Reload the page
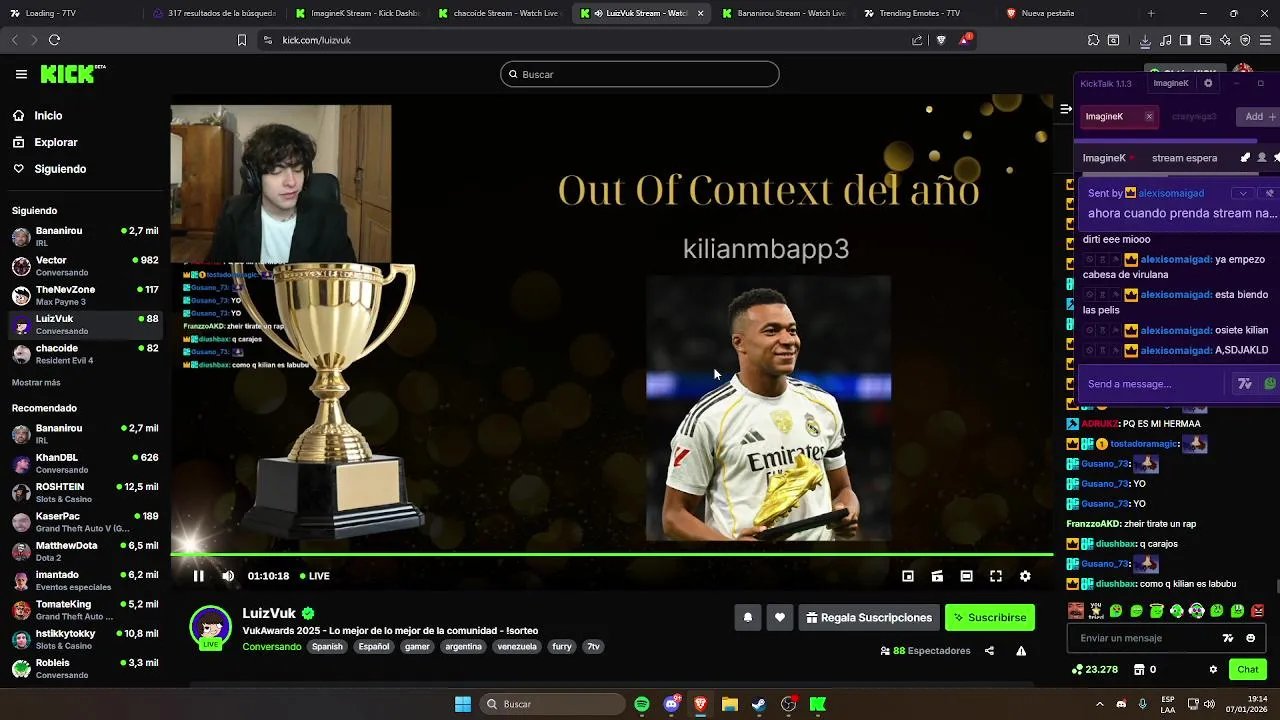Viewport: 1280px width, 720px height. click(x=54, y=40)
